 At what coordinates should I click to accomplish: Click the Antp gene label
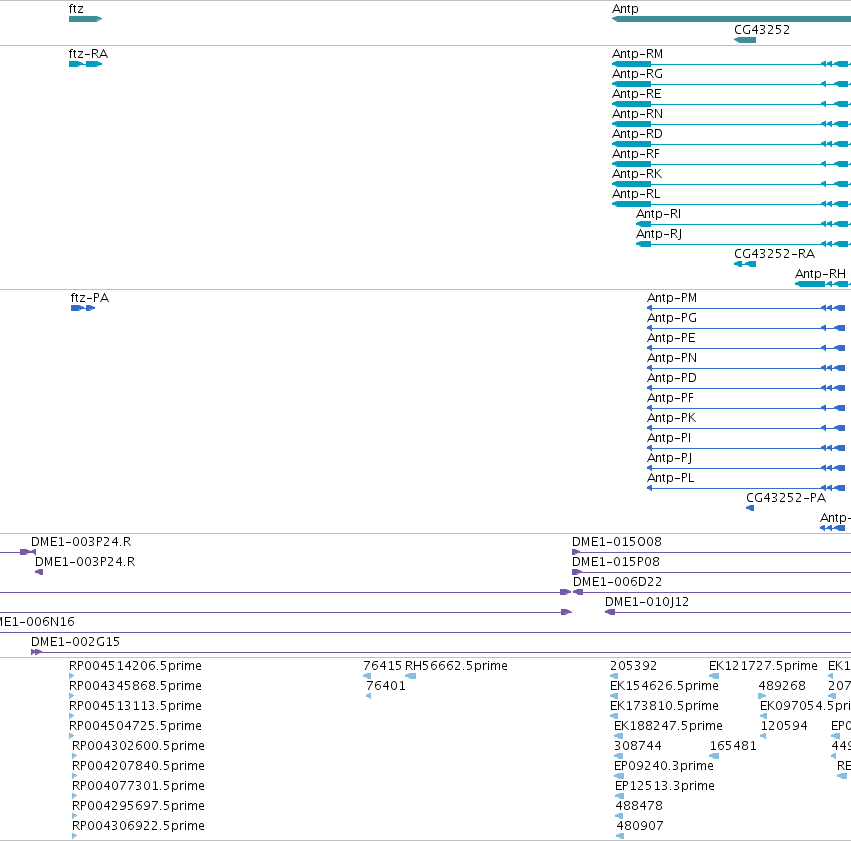[625, 9]
